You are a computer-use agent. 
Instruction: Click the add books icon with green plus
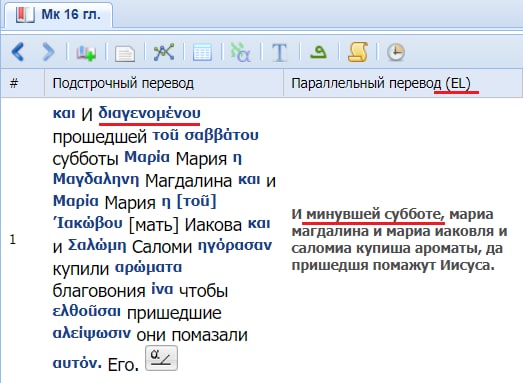click(x=86, y=52)
